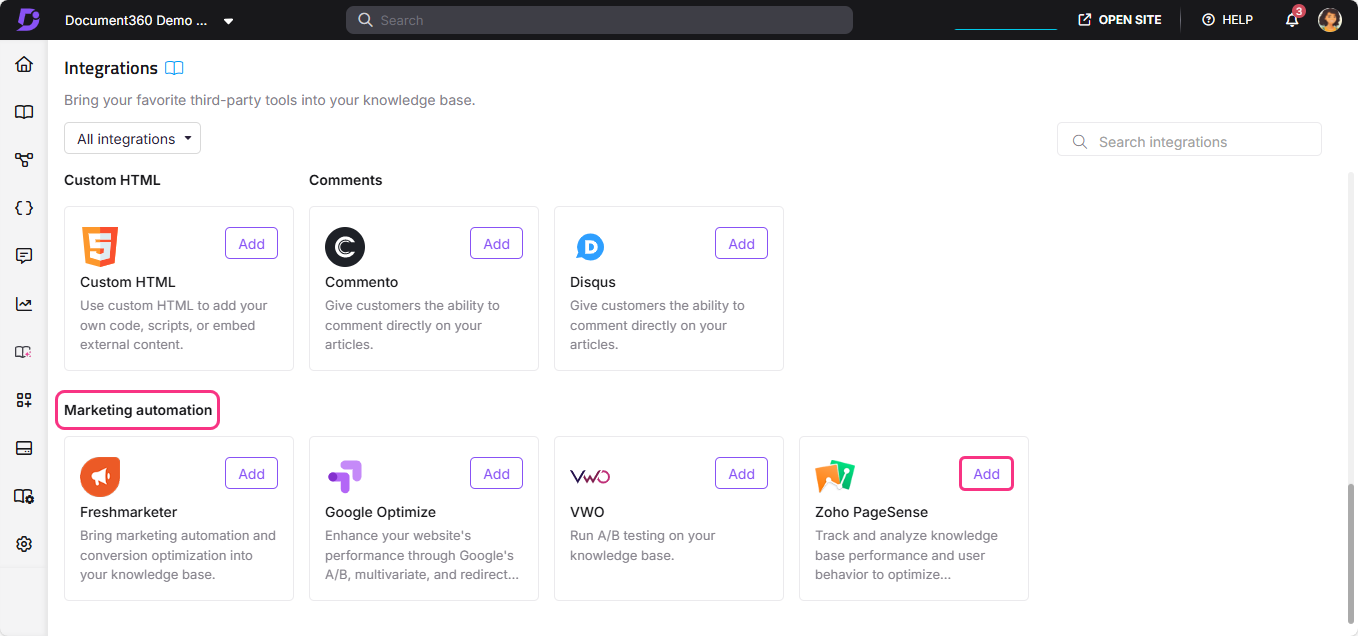Add the Google Optimize integration
This screenshot has height=636, width=1358.
click(x=496, y=472)
